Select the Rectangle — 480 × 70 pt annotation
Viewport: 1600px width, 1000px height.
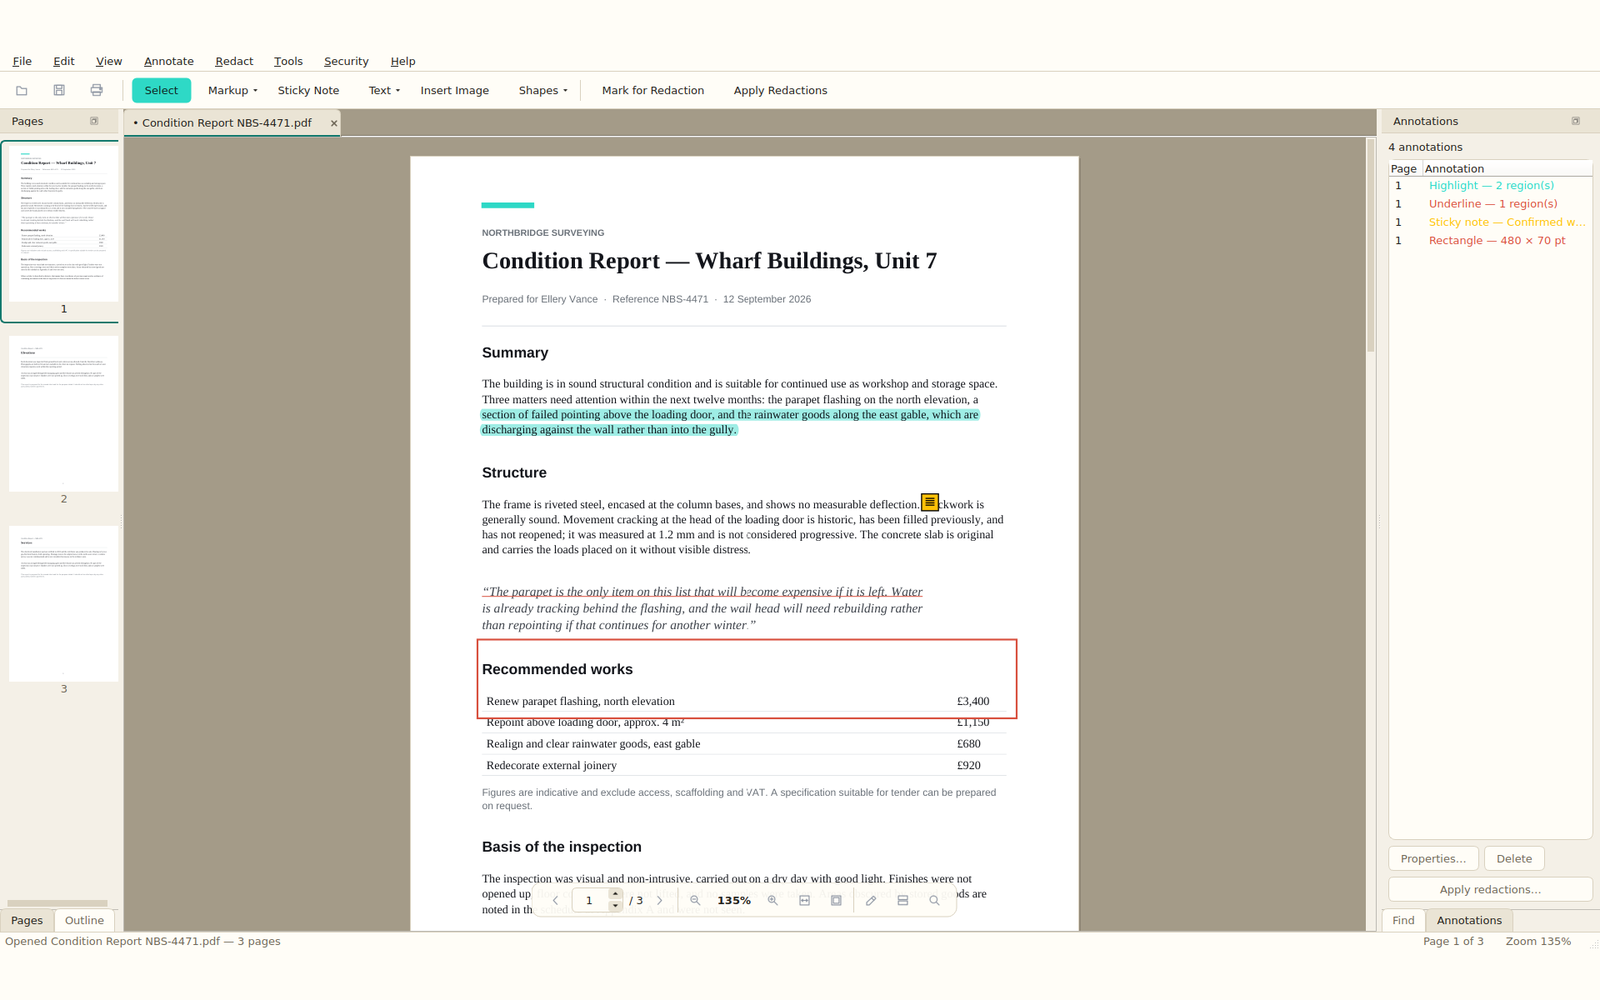click(1490, 241)
